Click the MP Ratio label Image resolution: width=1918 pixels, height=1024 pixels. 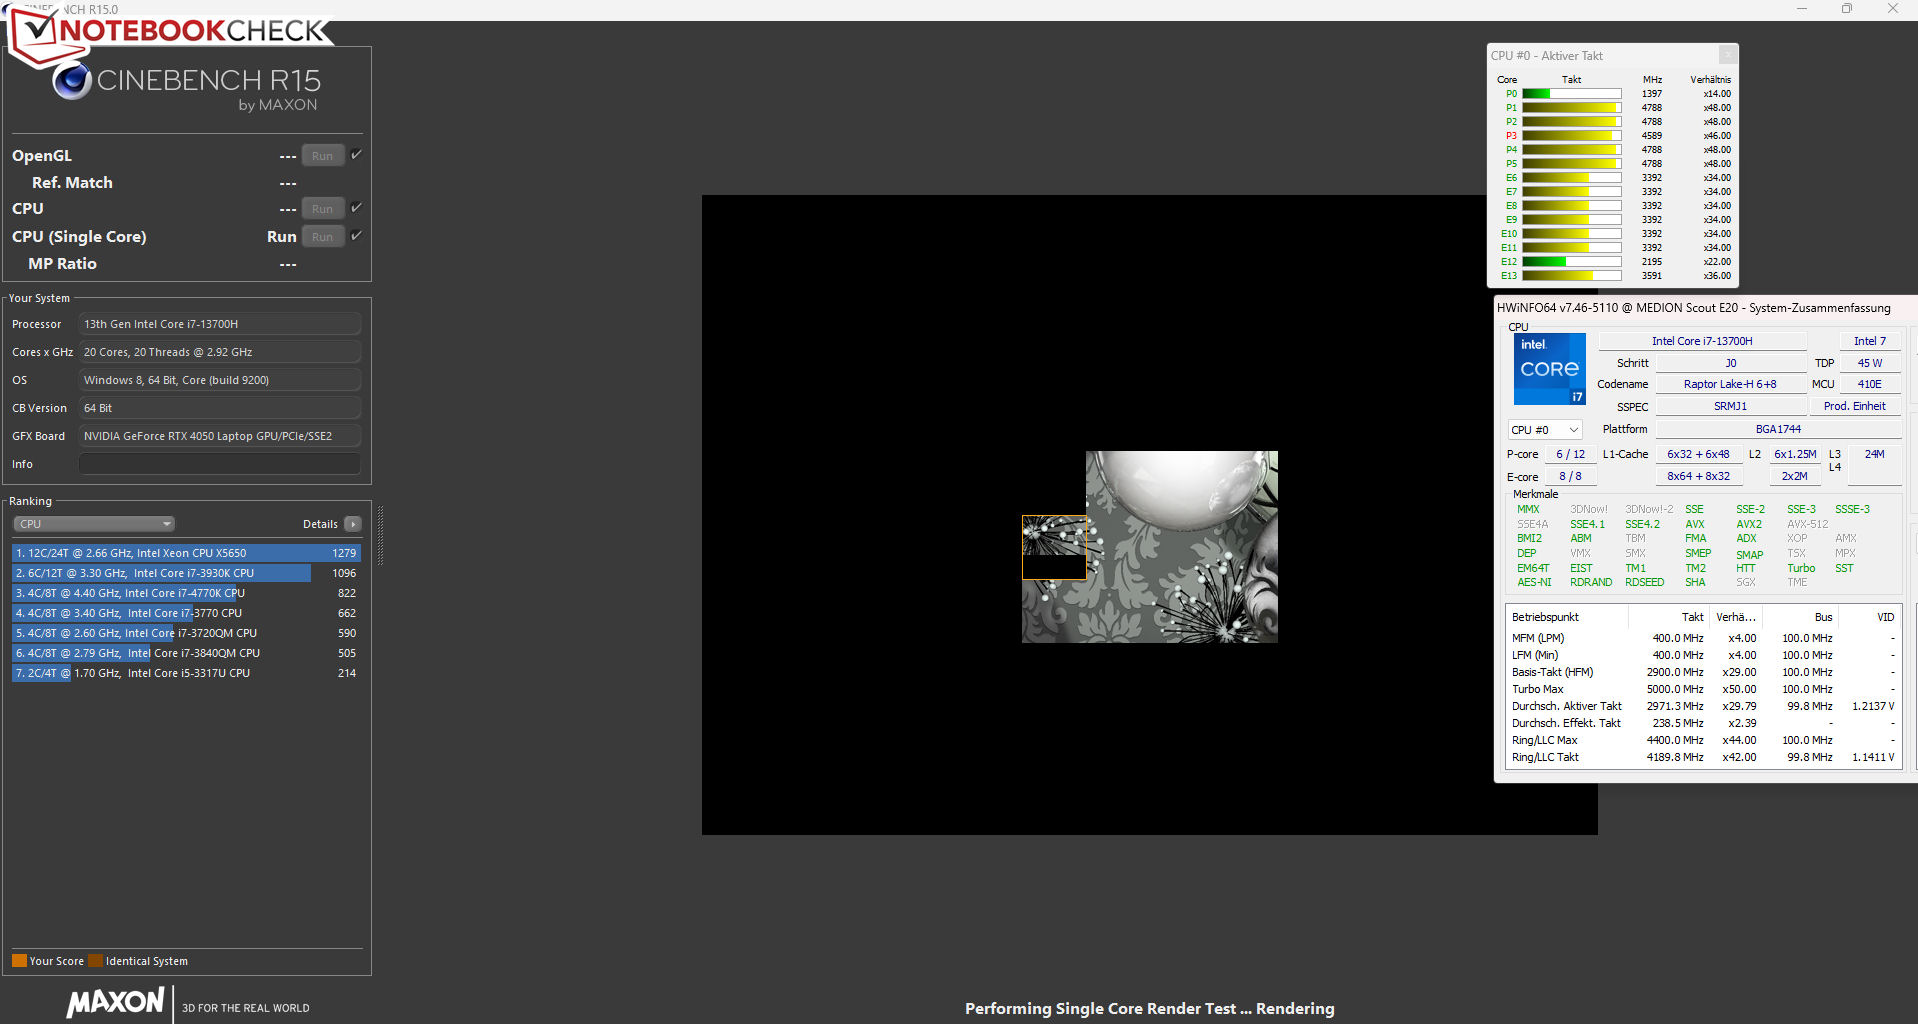coord(62,263)
